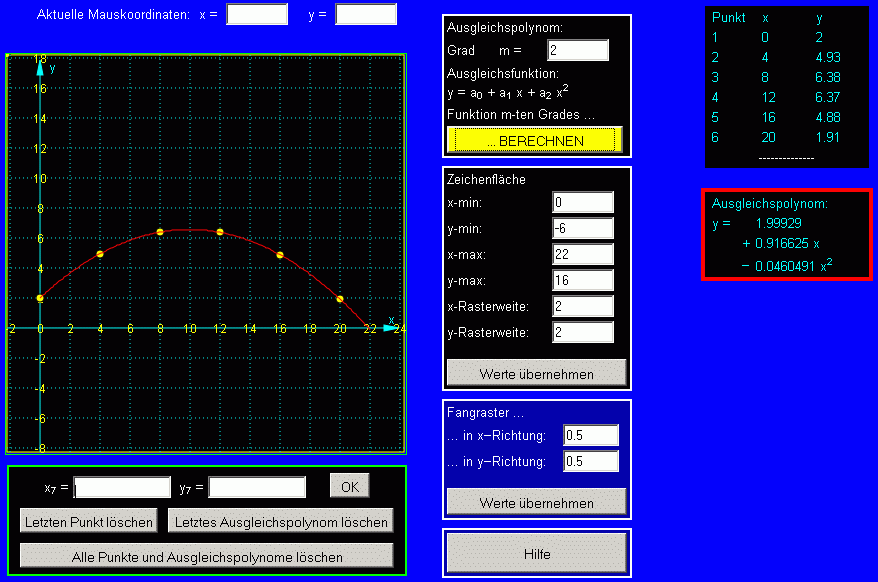Click the y-Rasterweite input field

pos(582,332)
